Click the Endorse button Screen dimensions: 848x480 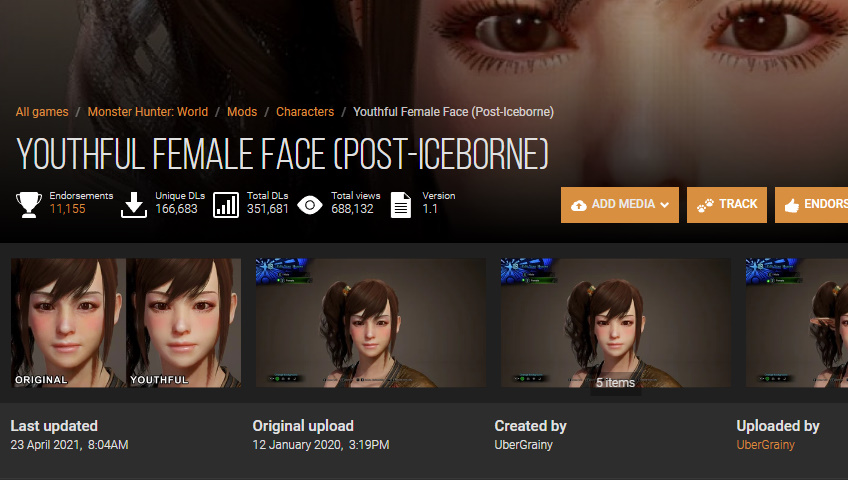811,205
